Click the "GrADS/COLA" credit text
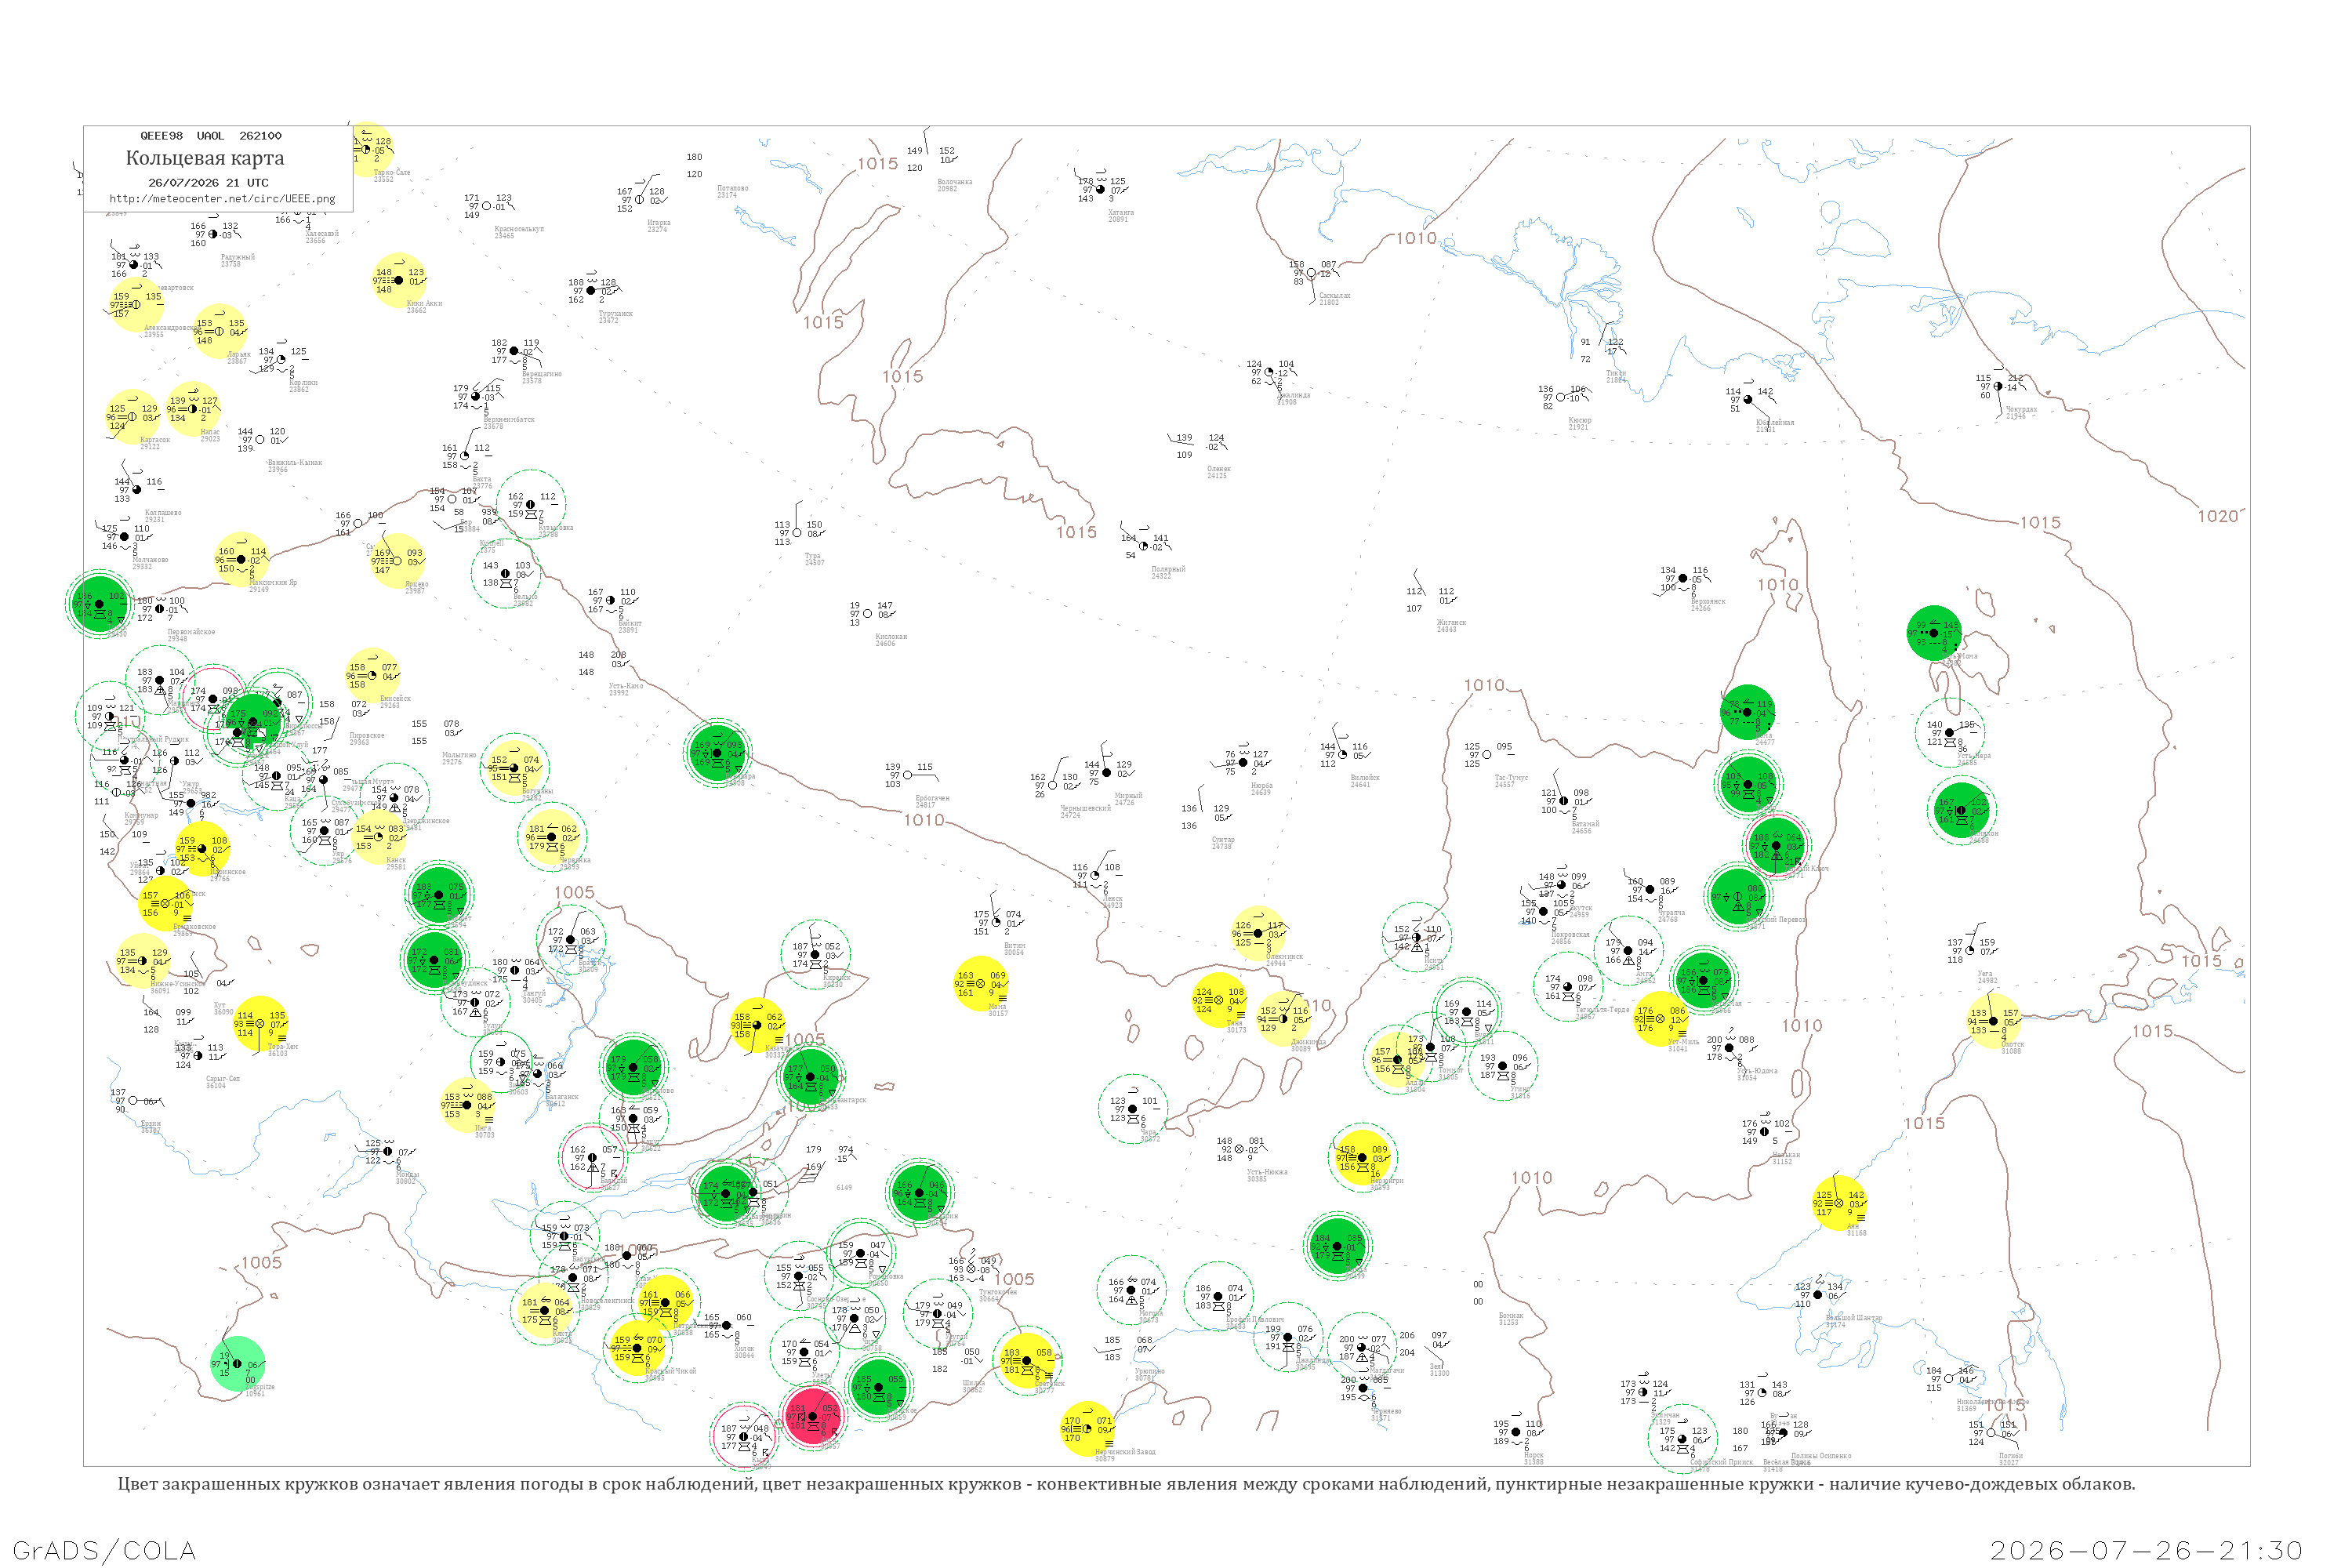The width and height of the screenshot is (2352, 1568). tap(104, 1550)
